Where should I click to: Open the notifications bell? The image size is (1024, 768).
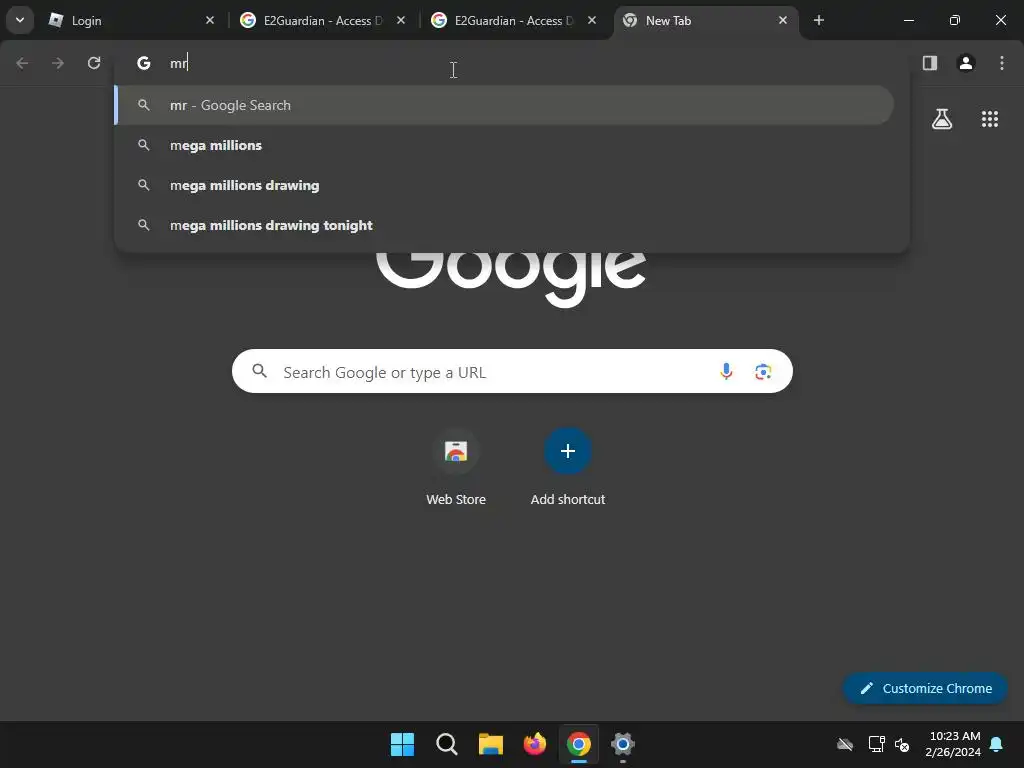tap(997, 744)
